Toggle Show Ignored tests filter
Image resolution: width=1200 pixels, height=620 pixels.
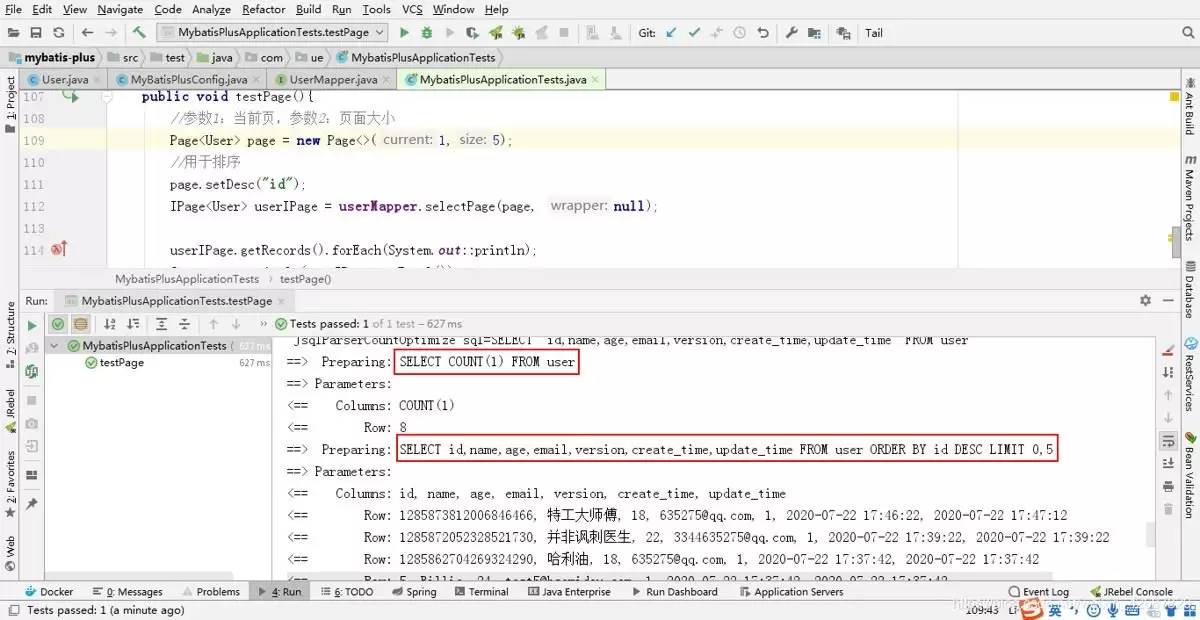[80, 324]
